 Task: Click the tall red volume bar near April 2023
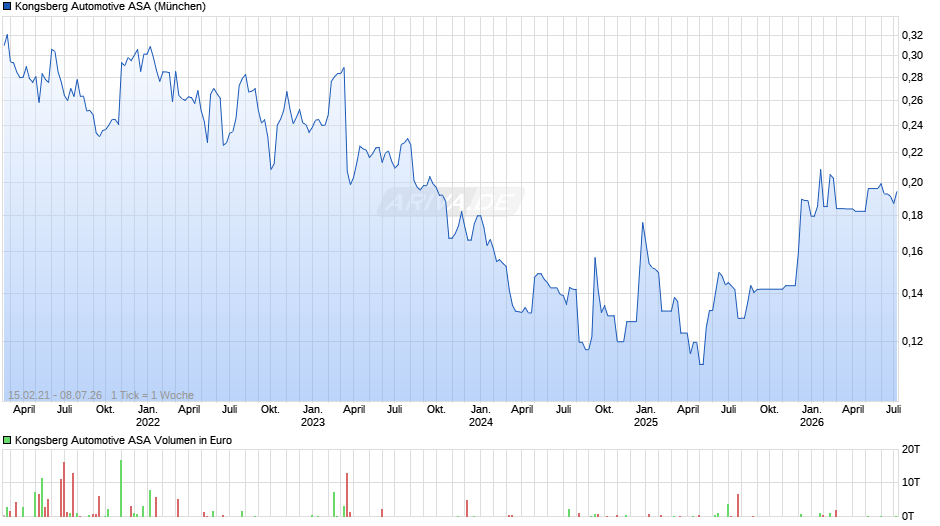(x=347, y=495)
